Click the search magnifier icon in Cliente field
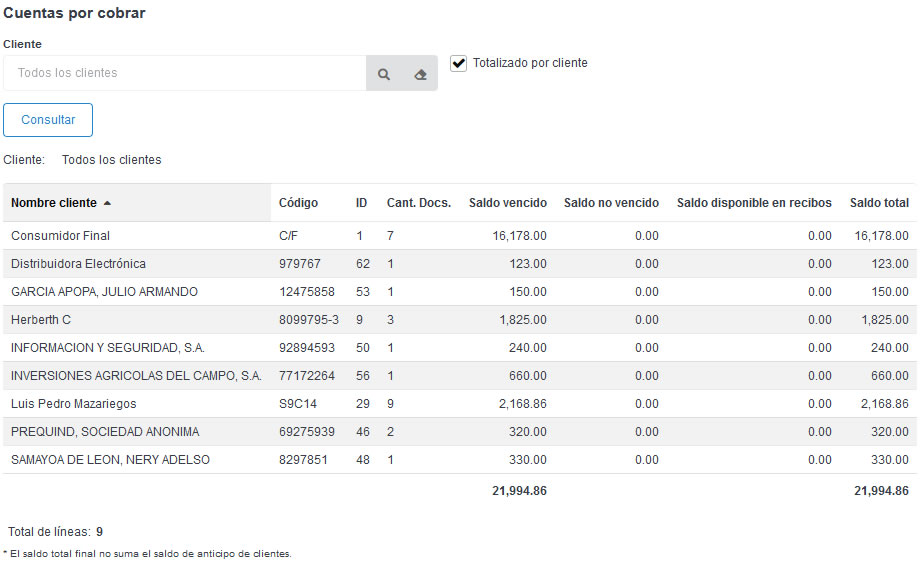The image size is (920, 570). click(x=384, y=74)
